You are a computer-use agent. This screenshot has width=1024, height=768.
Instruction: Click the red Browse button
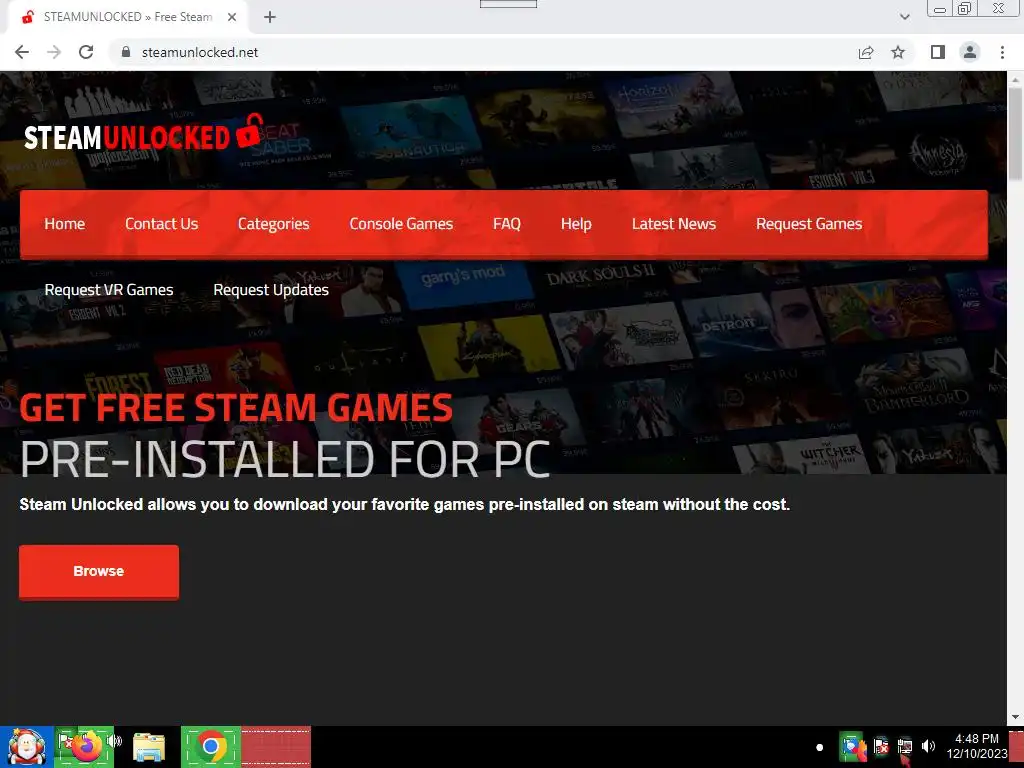click(99, 571)
